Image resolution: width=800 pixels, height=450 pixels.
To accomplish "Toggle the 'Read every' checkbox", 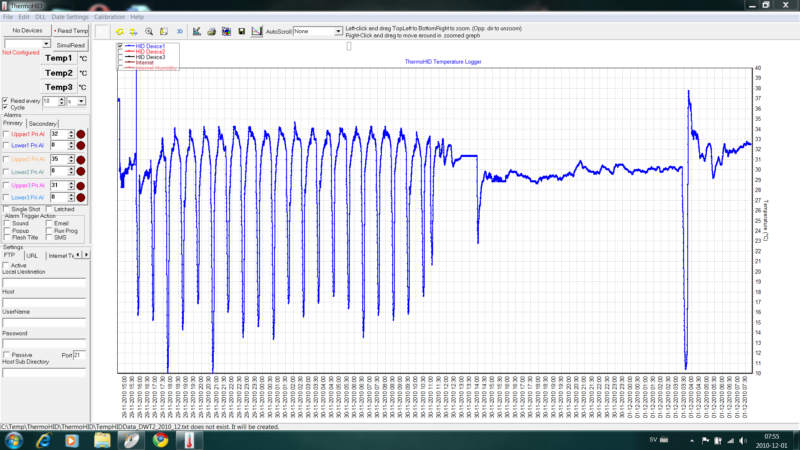I will point(6,101).
